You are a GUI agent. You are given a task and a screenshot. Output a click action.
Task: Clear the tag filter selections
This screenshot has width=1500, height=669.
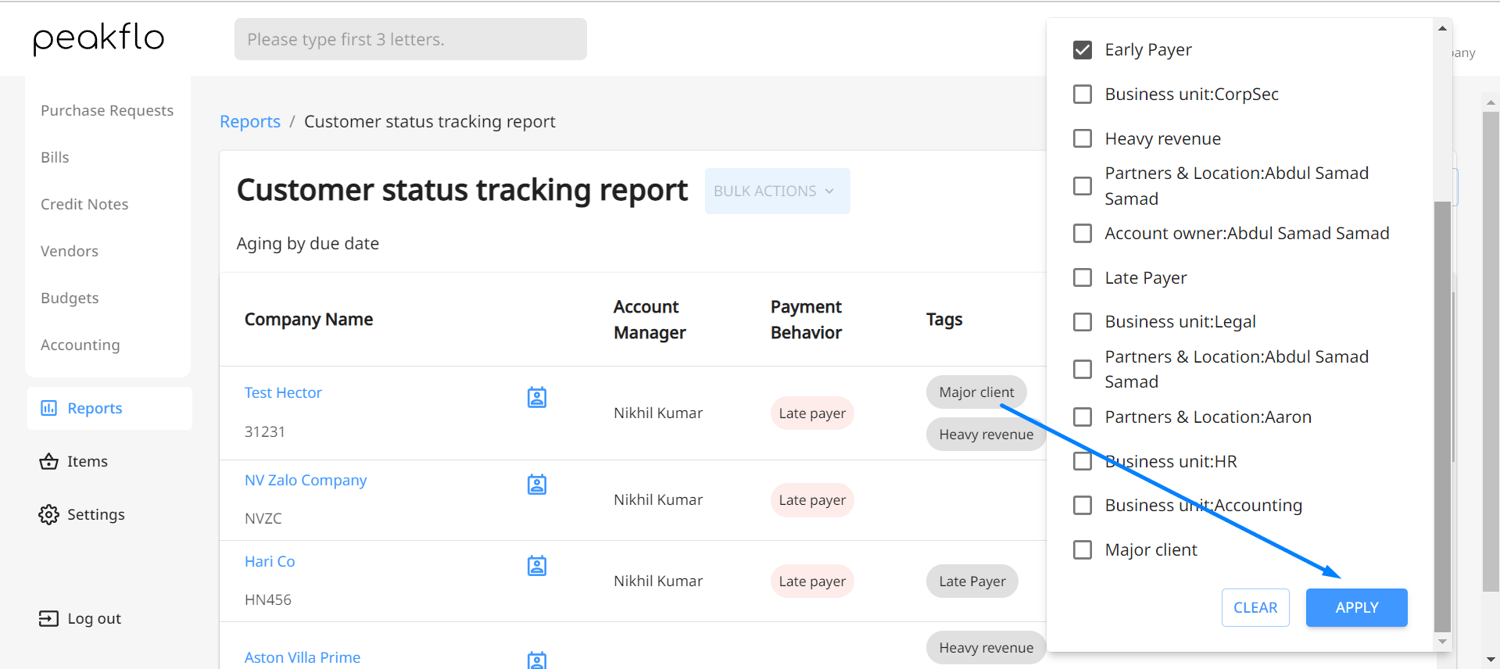click(x=1255, y=607)
